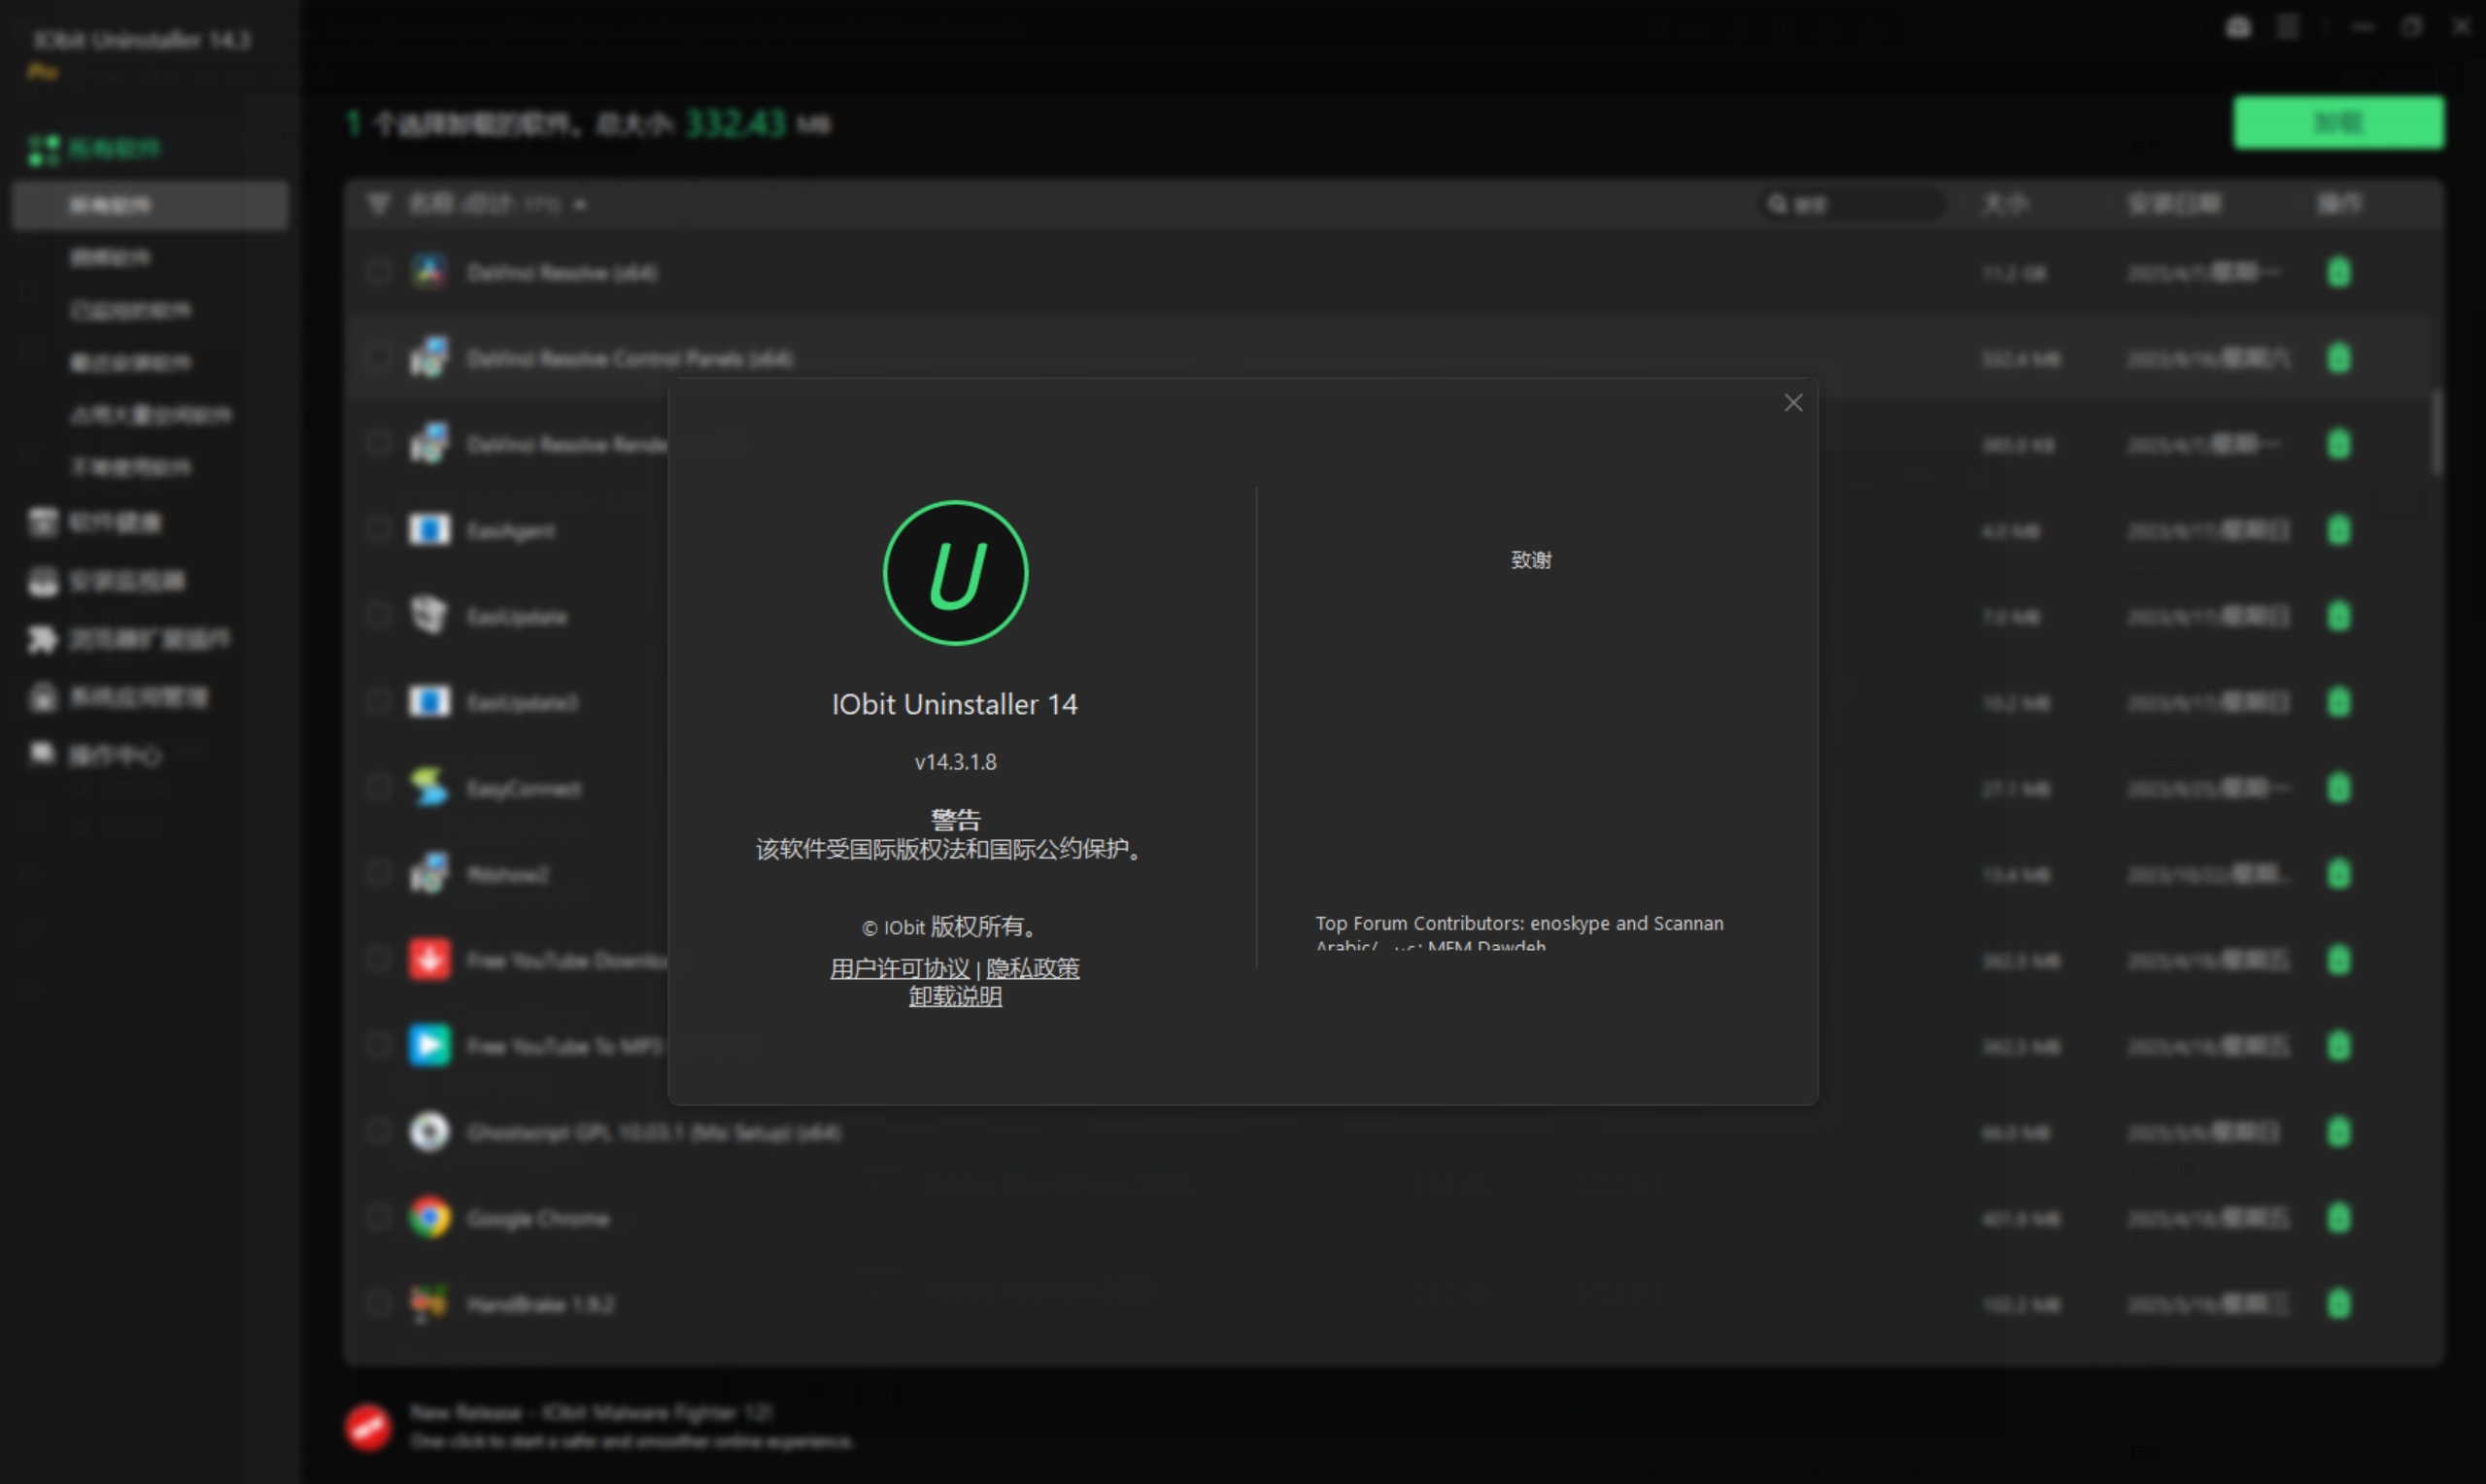Tick the checkbox beside HandBrake 1.9.2

coord(378,1304)
